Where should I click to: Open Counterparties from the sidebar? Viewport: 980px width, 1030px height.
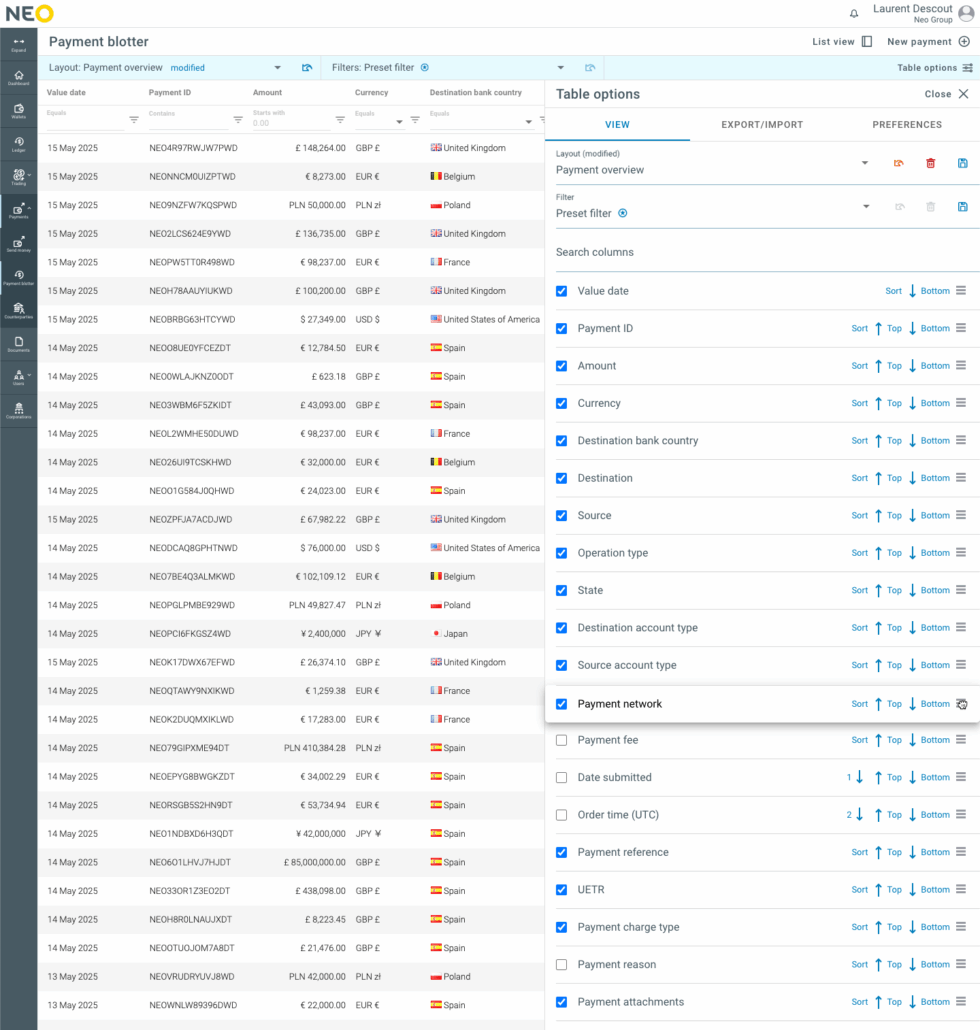[x=18, y=311]
